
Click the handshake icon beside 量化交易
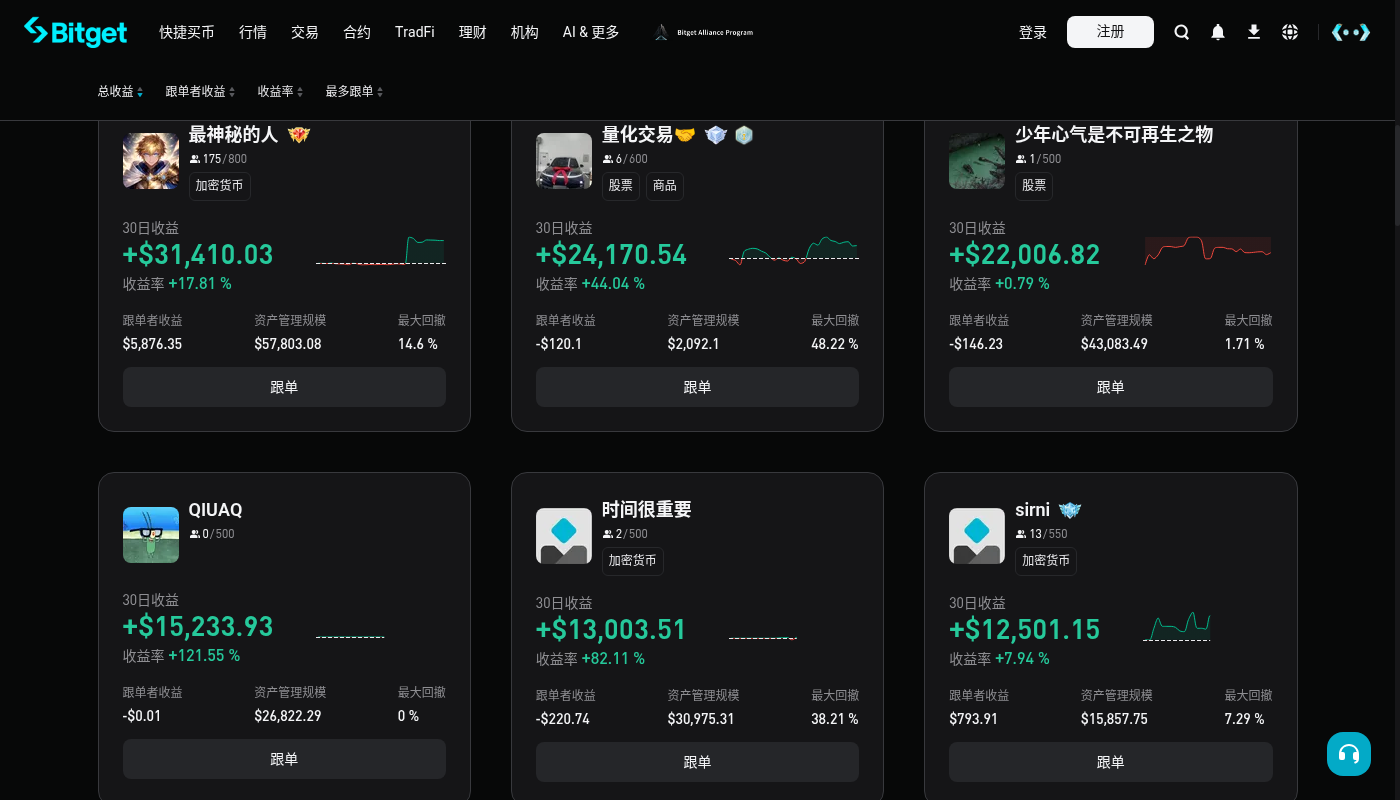click(x=685, y=135)
